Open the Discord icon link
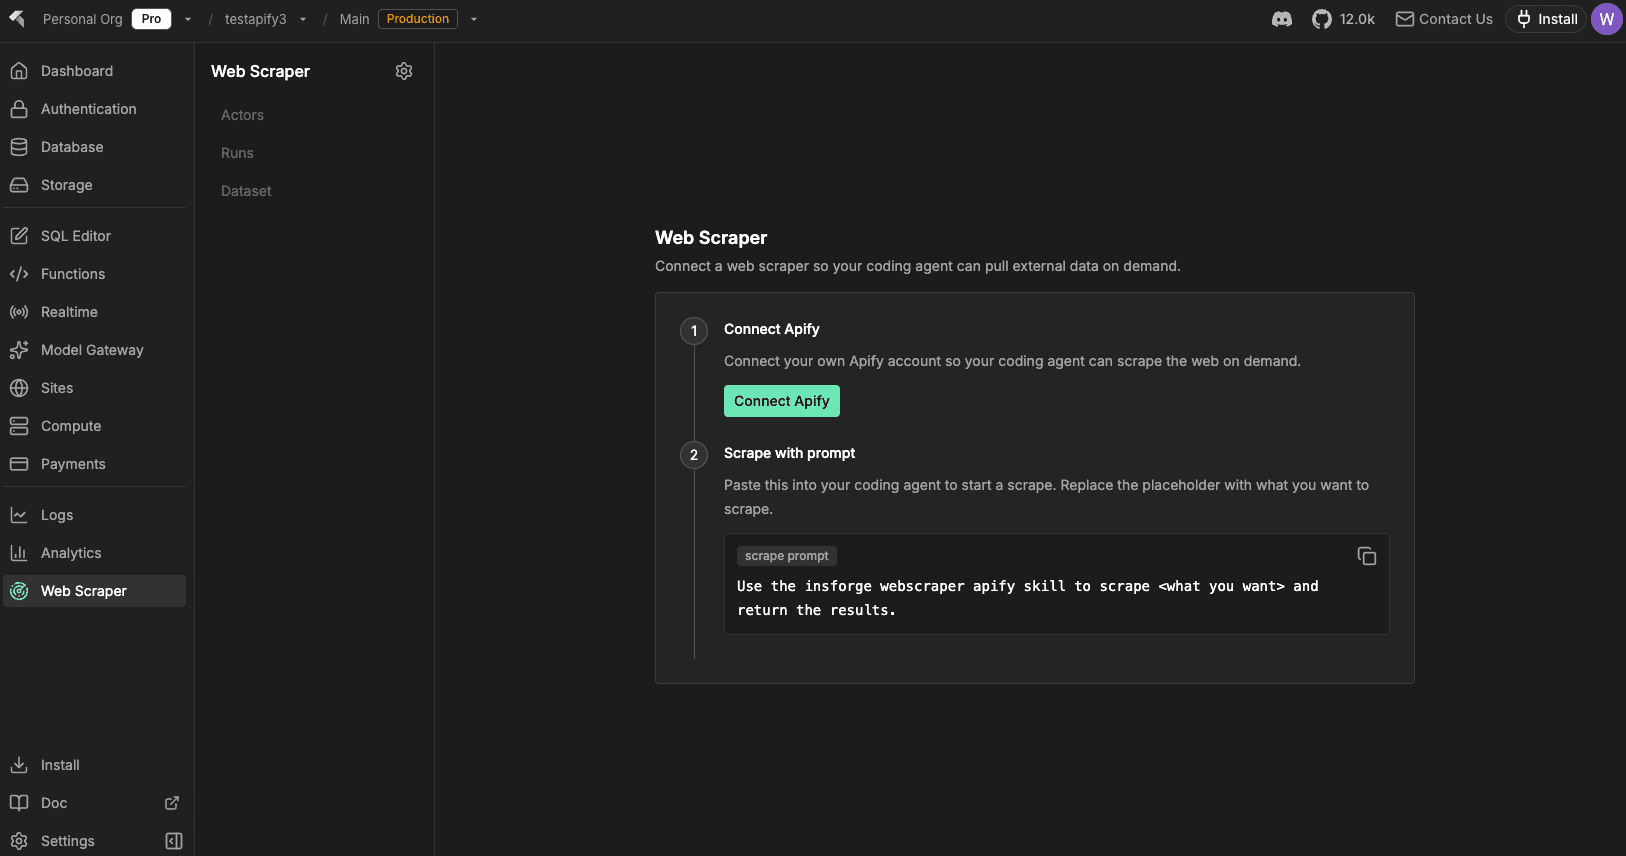The width and height of the screenshot is (1626, 856). [x=1281, y=19]
